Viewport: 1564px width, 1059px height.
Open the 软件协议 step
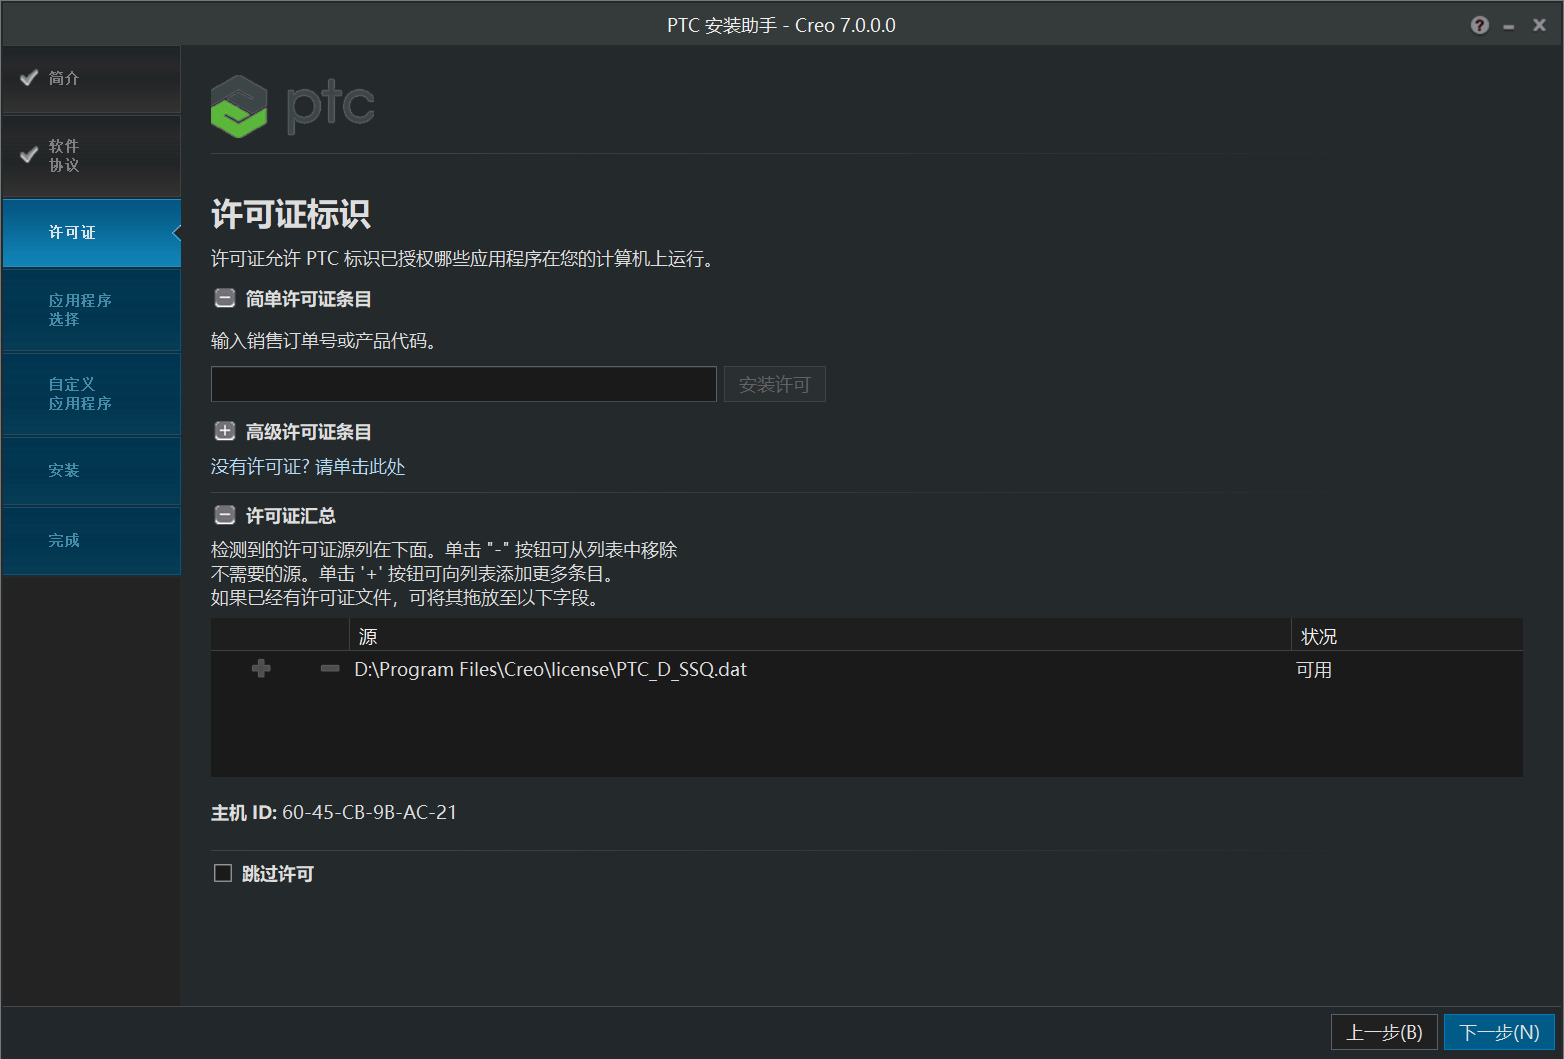[x=91, y=156]
